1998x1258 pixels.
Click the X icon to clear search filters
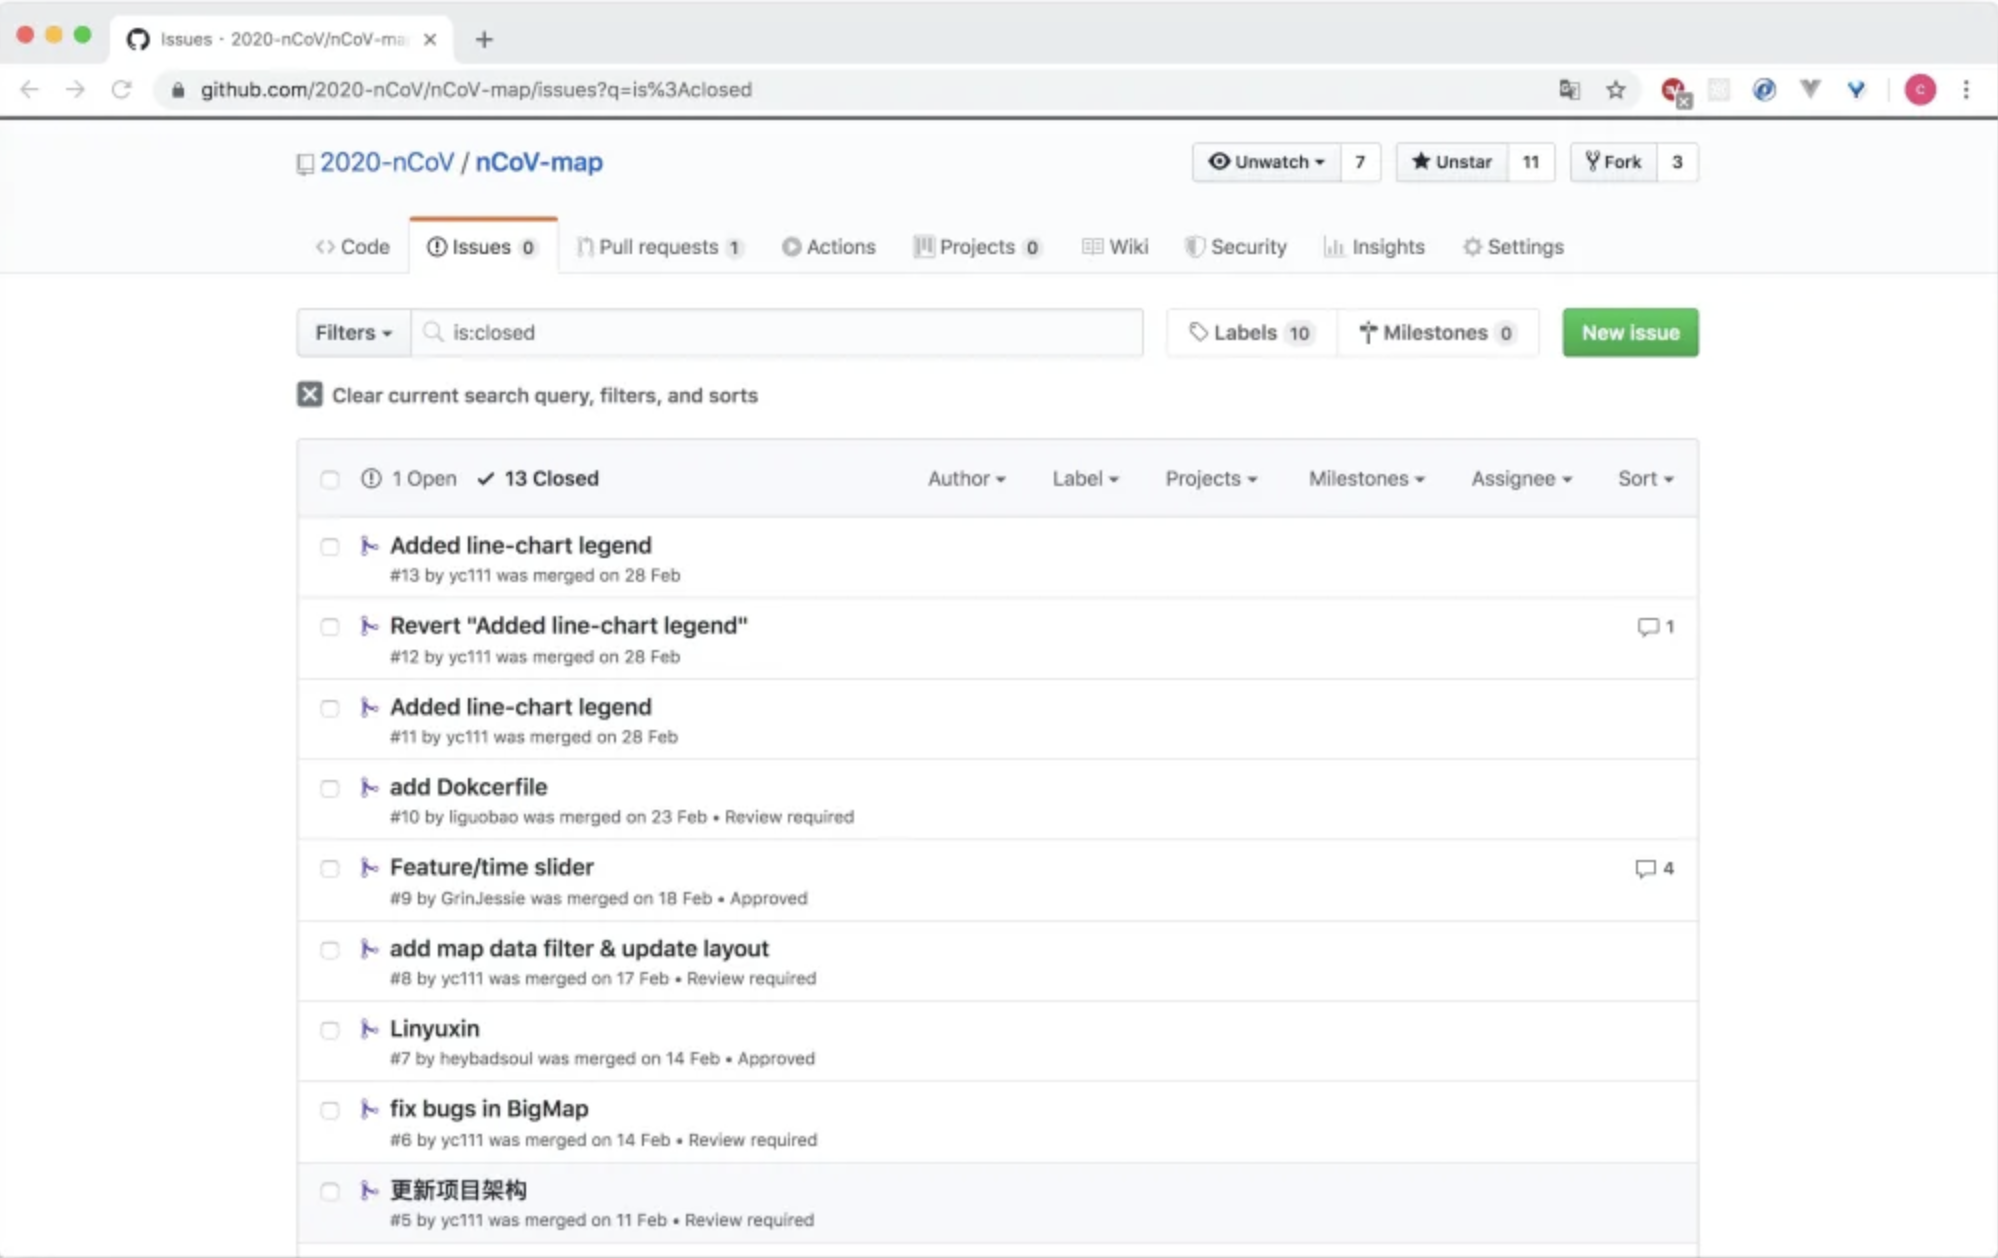pos(310,395)
